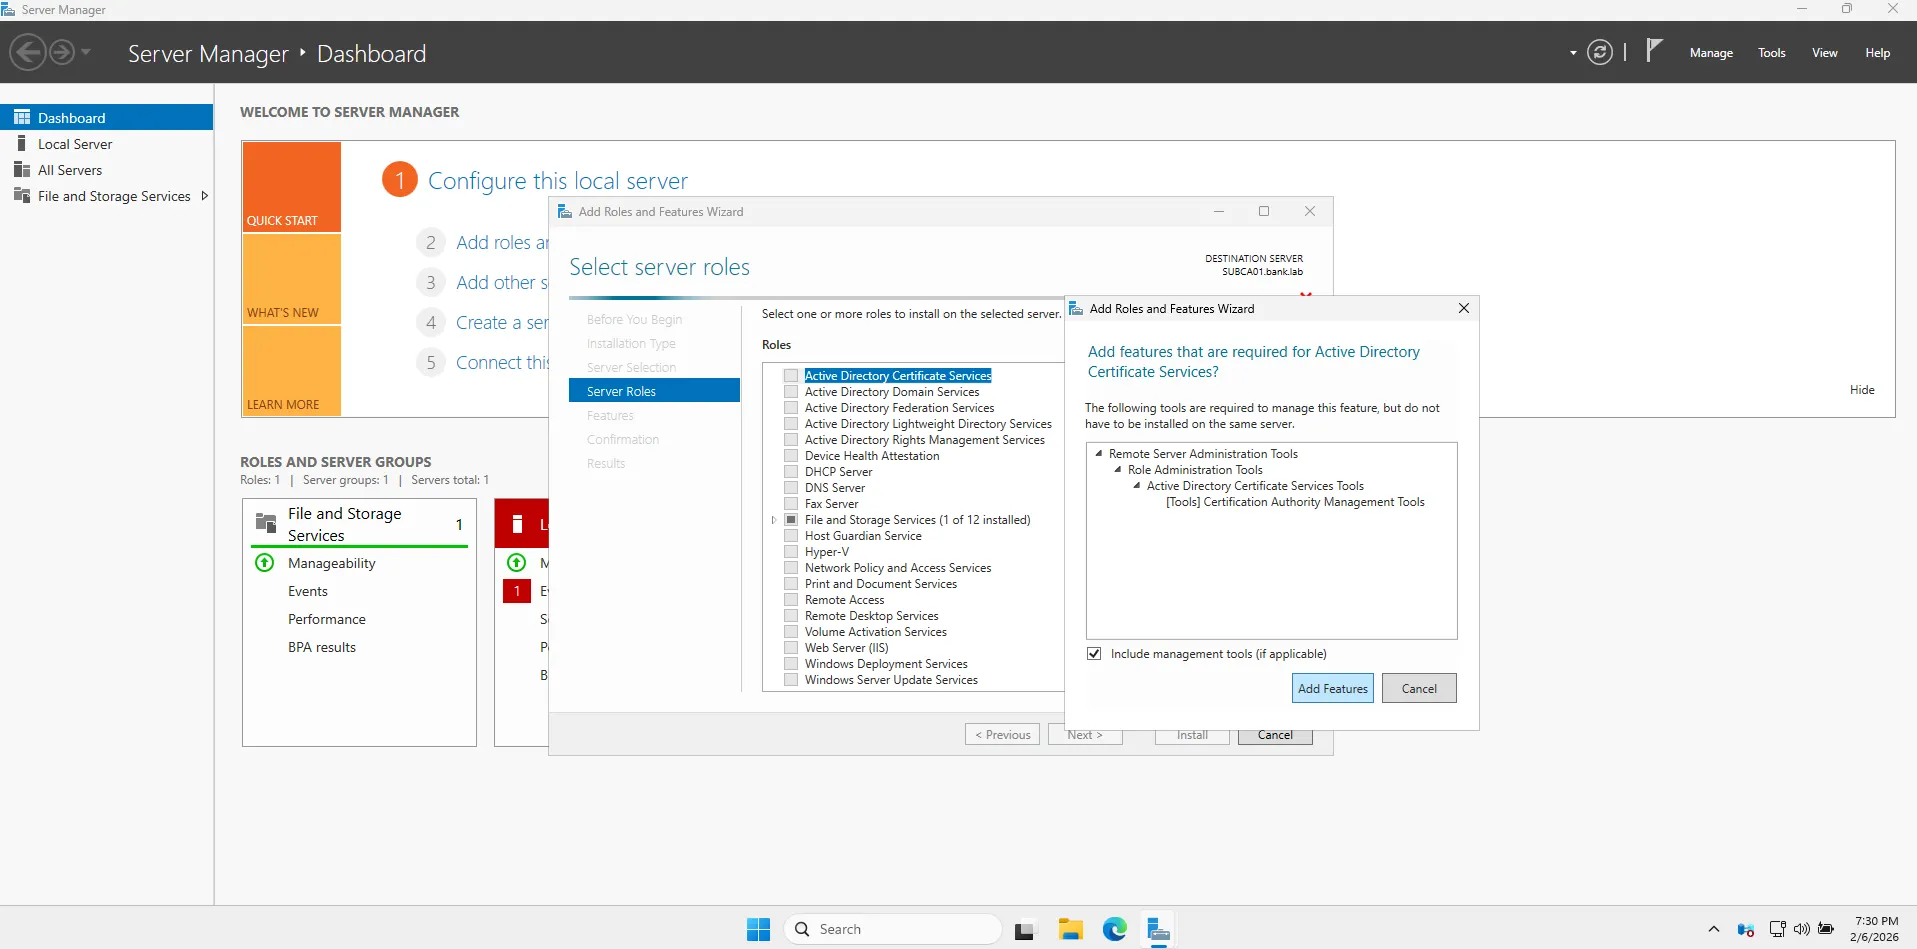Check Active Directory Lightweight Directory Services role
This screenshot has width=1917, height=949.
[x=791, y=424]
